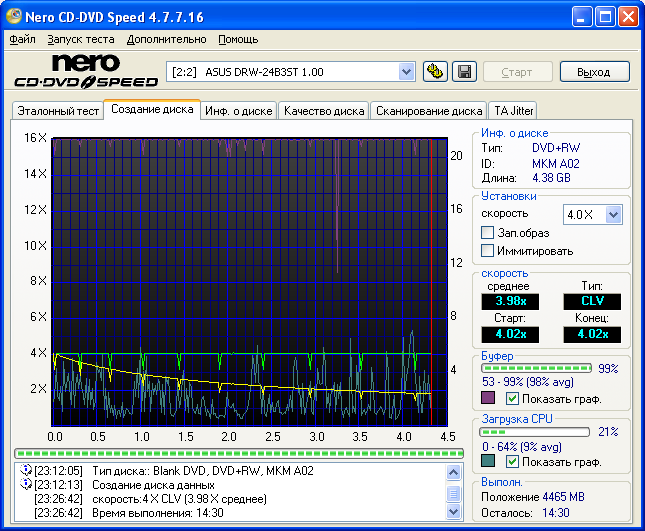Click the purple buffer graph color swatch
This screenshot has height=531, width=645.
[488, 398]
